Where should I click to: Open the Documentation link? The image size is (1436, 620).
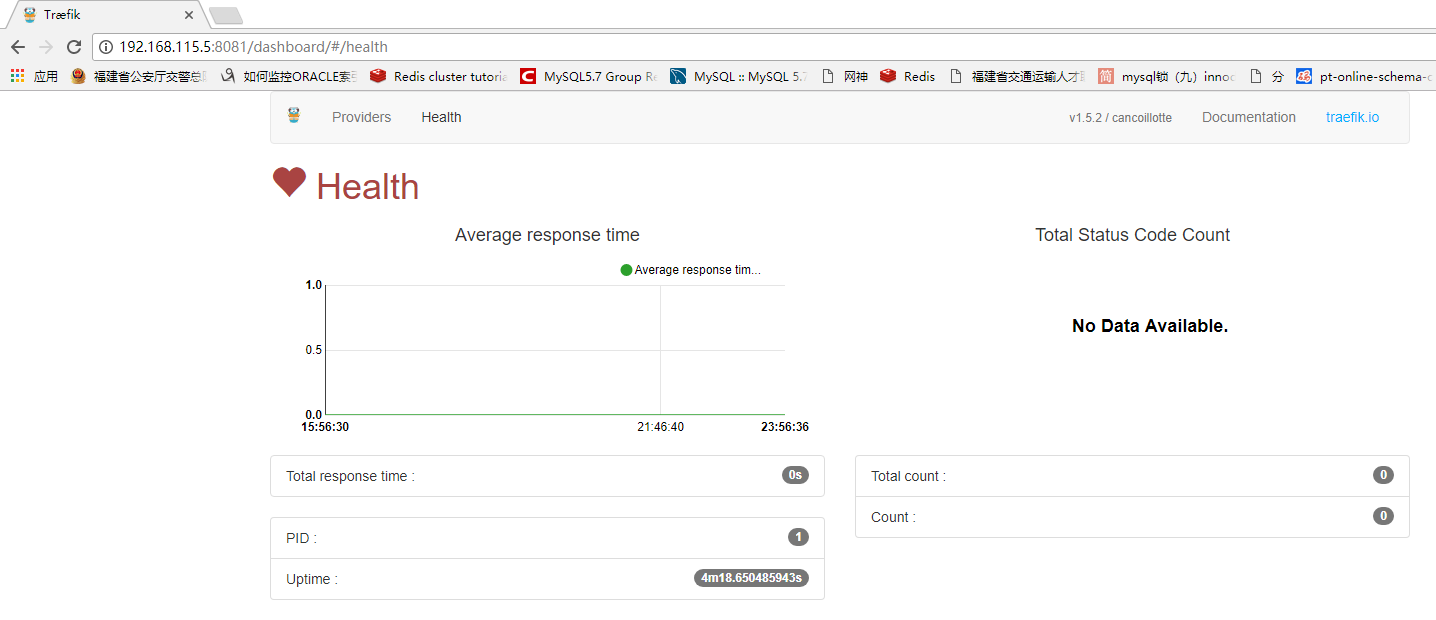tap(1248, 117)
